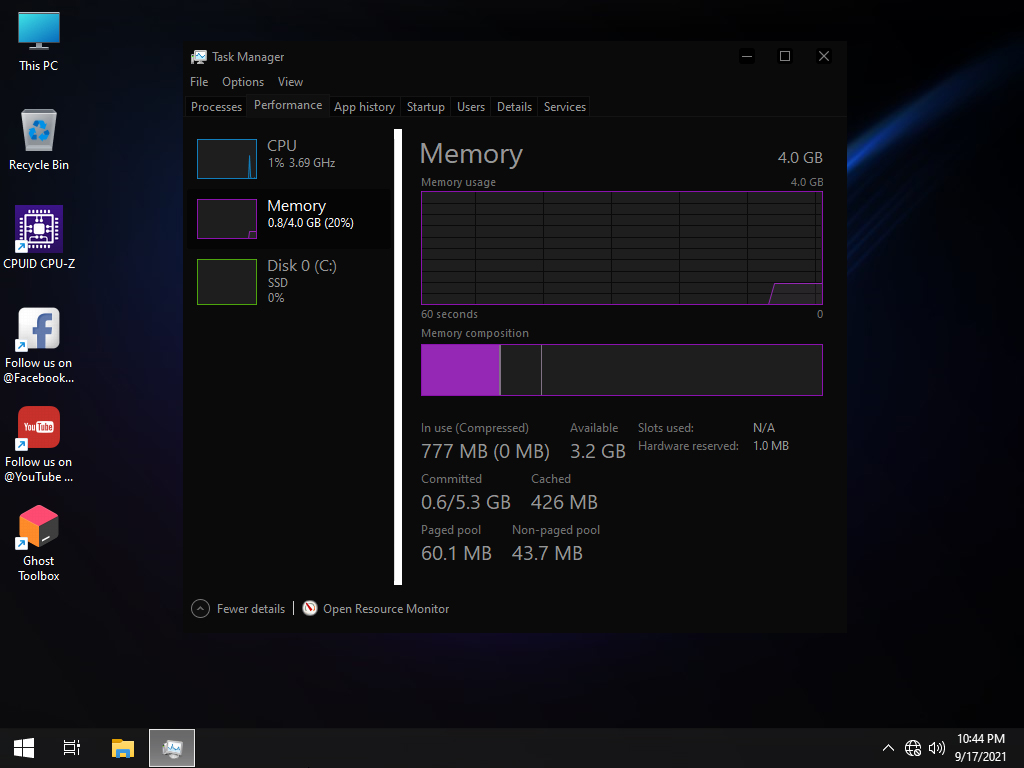Click Resource Monitor gauge icon

[x=310, y=608]
